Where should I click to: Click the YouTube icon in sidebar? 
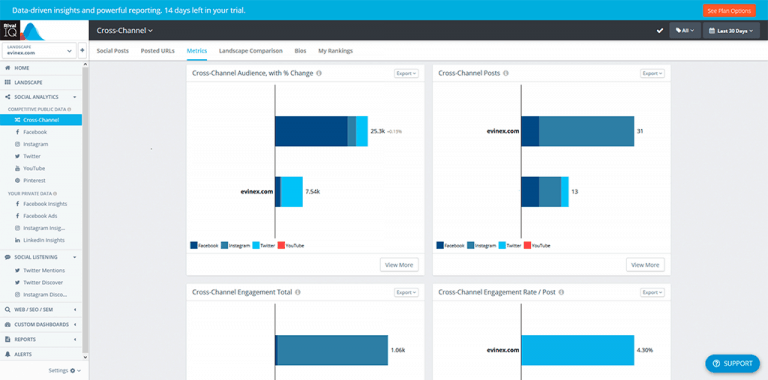click(17, 168)
